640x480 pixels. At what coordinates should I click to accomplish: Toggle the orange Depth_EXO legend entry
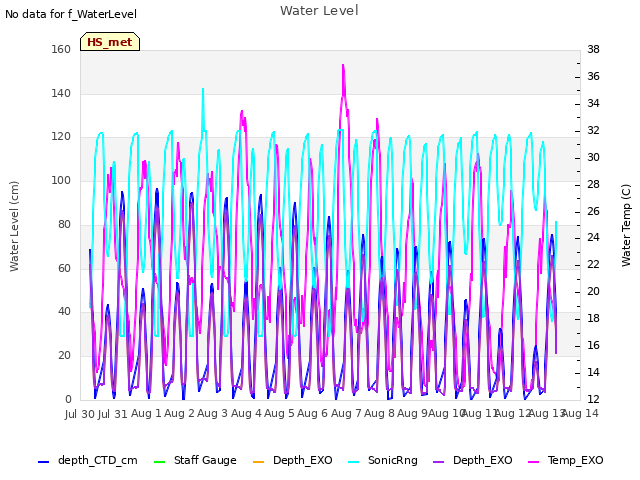(x=293, y=460)
